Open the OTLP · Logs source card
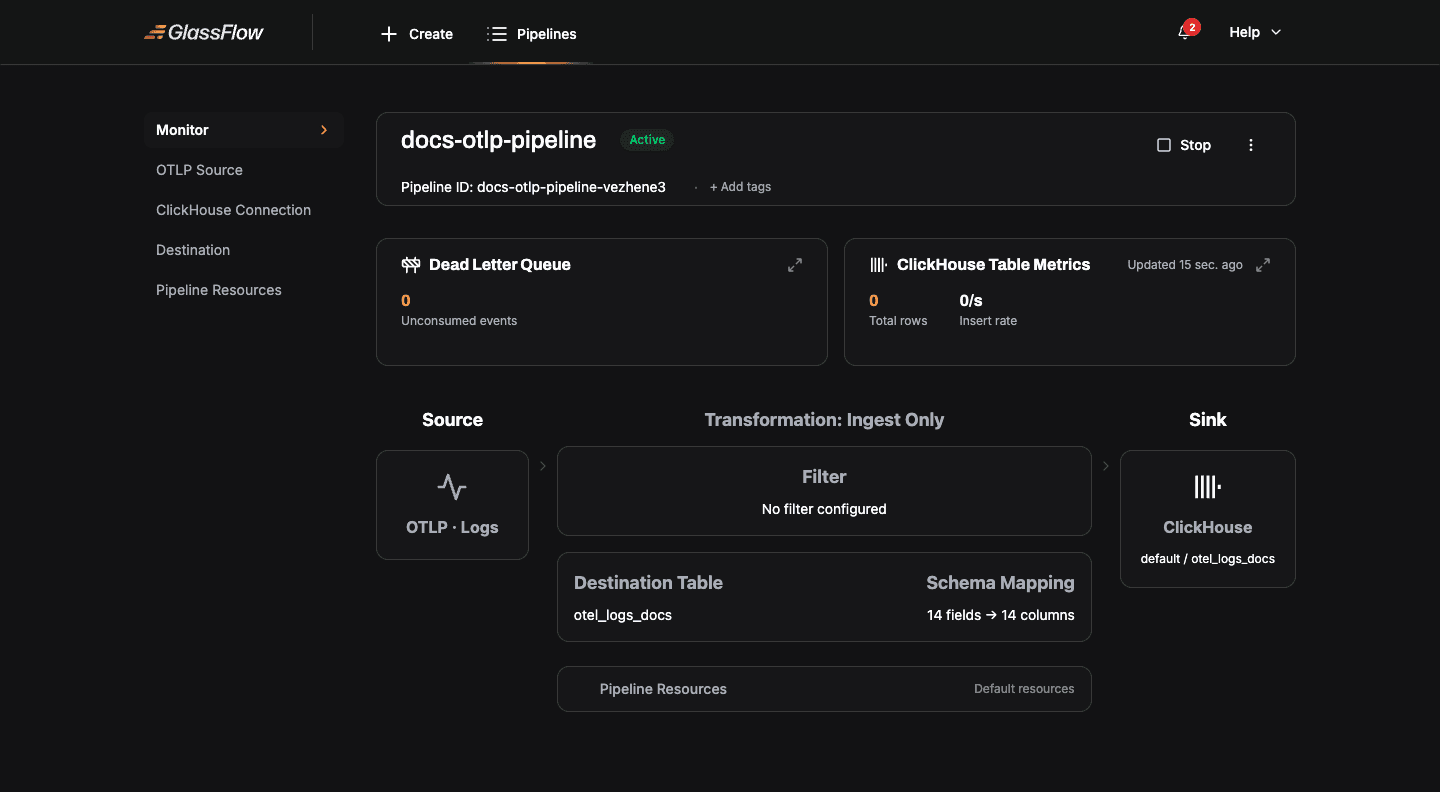 click(452, 505)
